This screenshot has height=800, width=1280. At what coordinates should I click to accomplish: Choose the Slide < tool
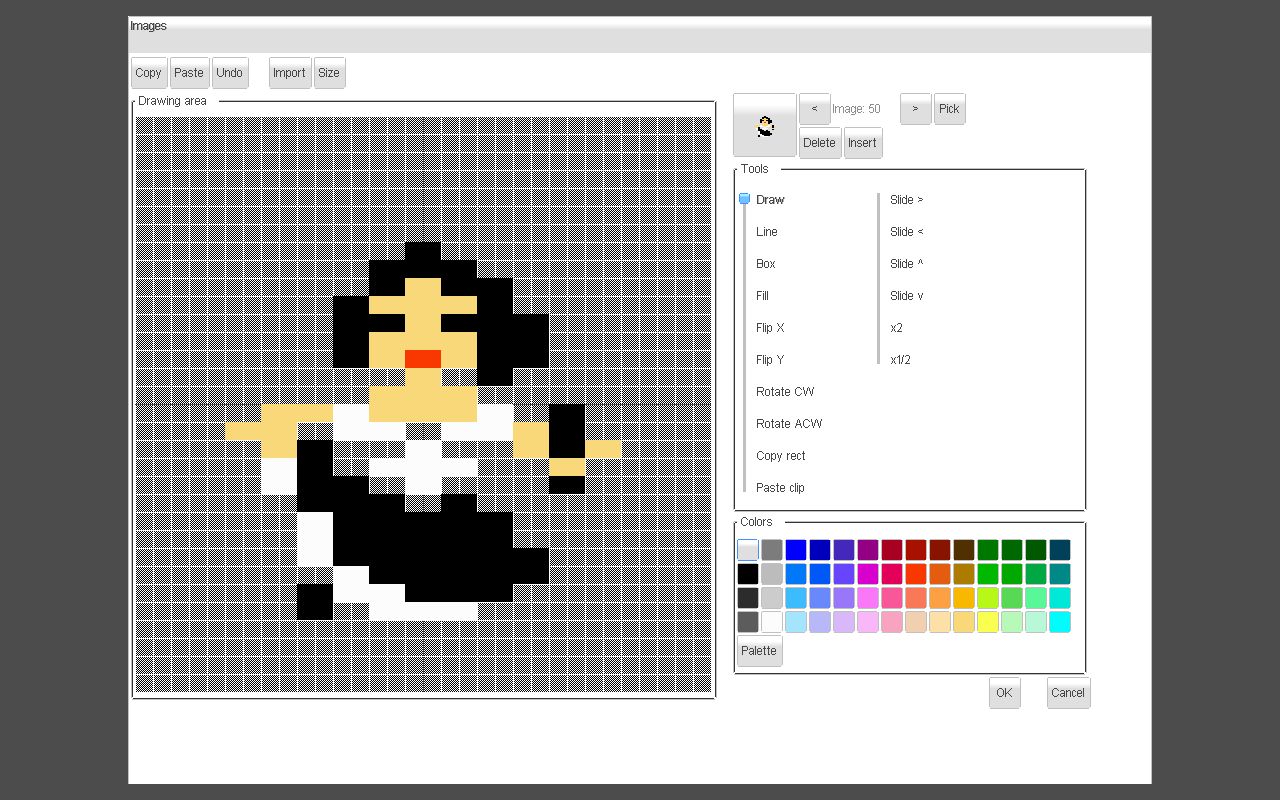[x=906, y=232]
